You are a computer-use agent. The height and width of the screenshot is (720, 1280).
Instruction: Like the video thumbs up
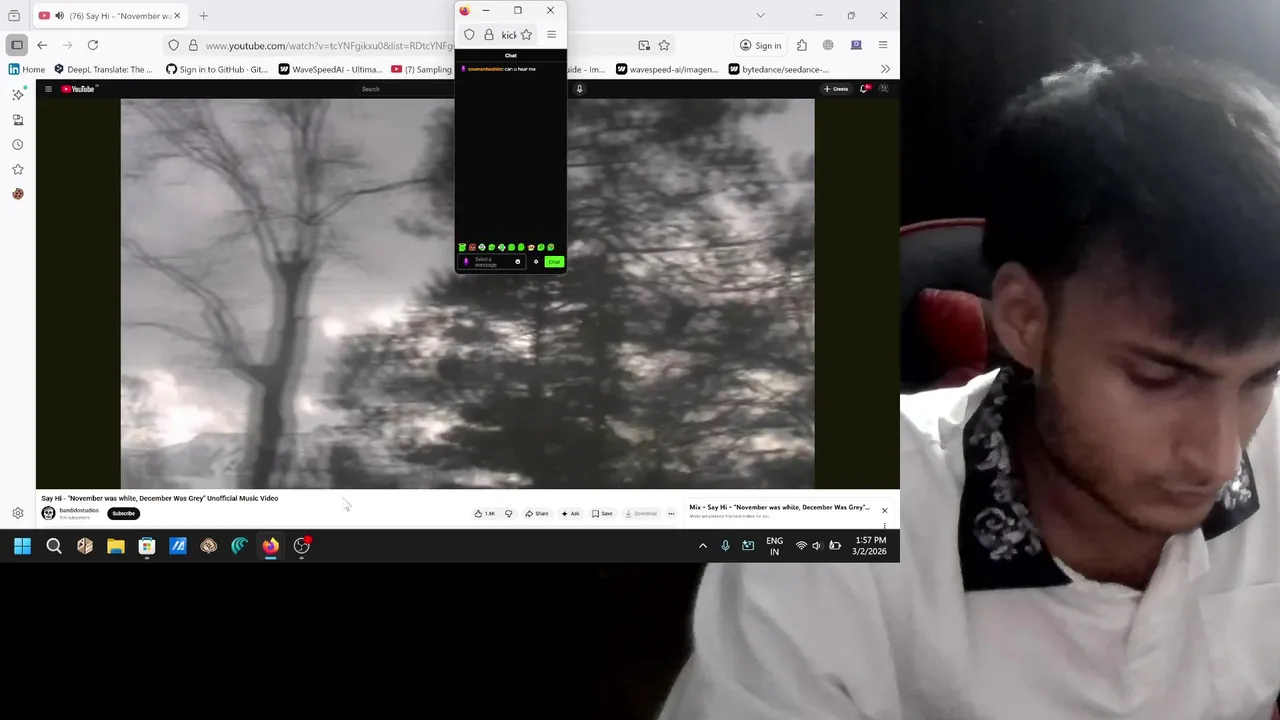tap(485, 513)
